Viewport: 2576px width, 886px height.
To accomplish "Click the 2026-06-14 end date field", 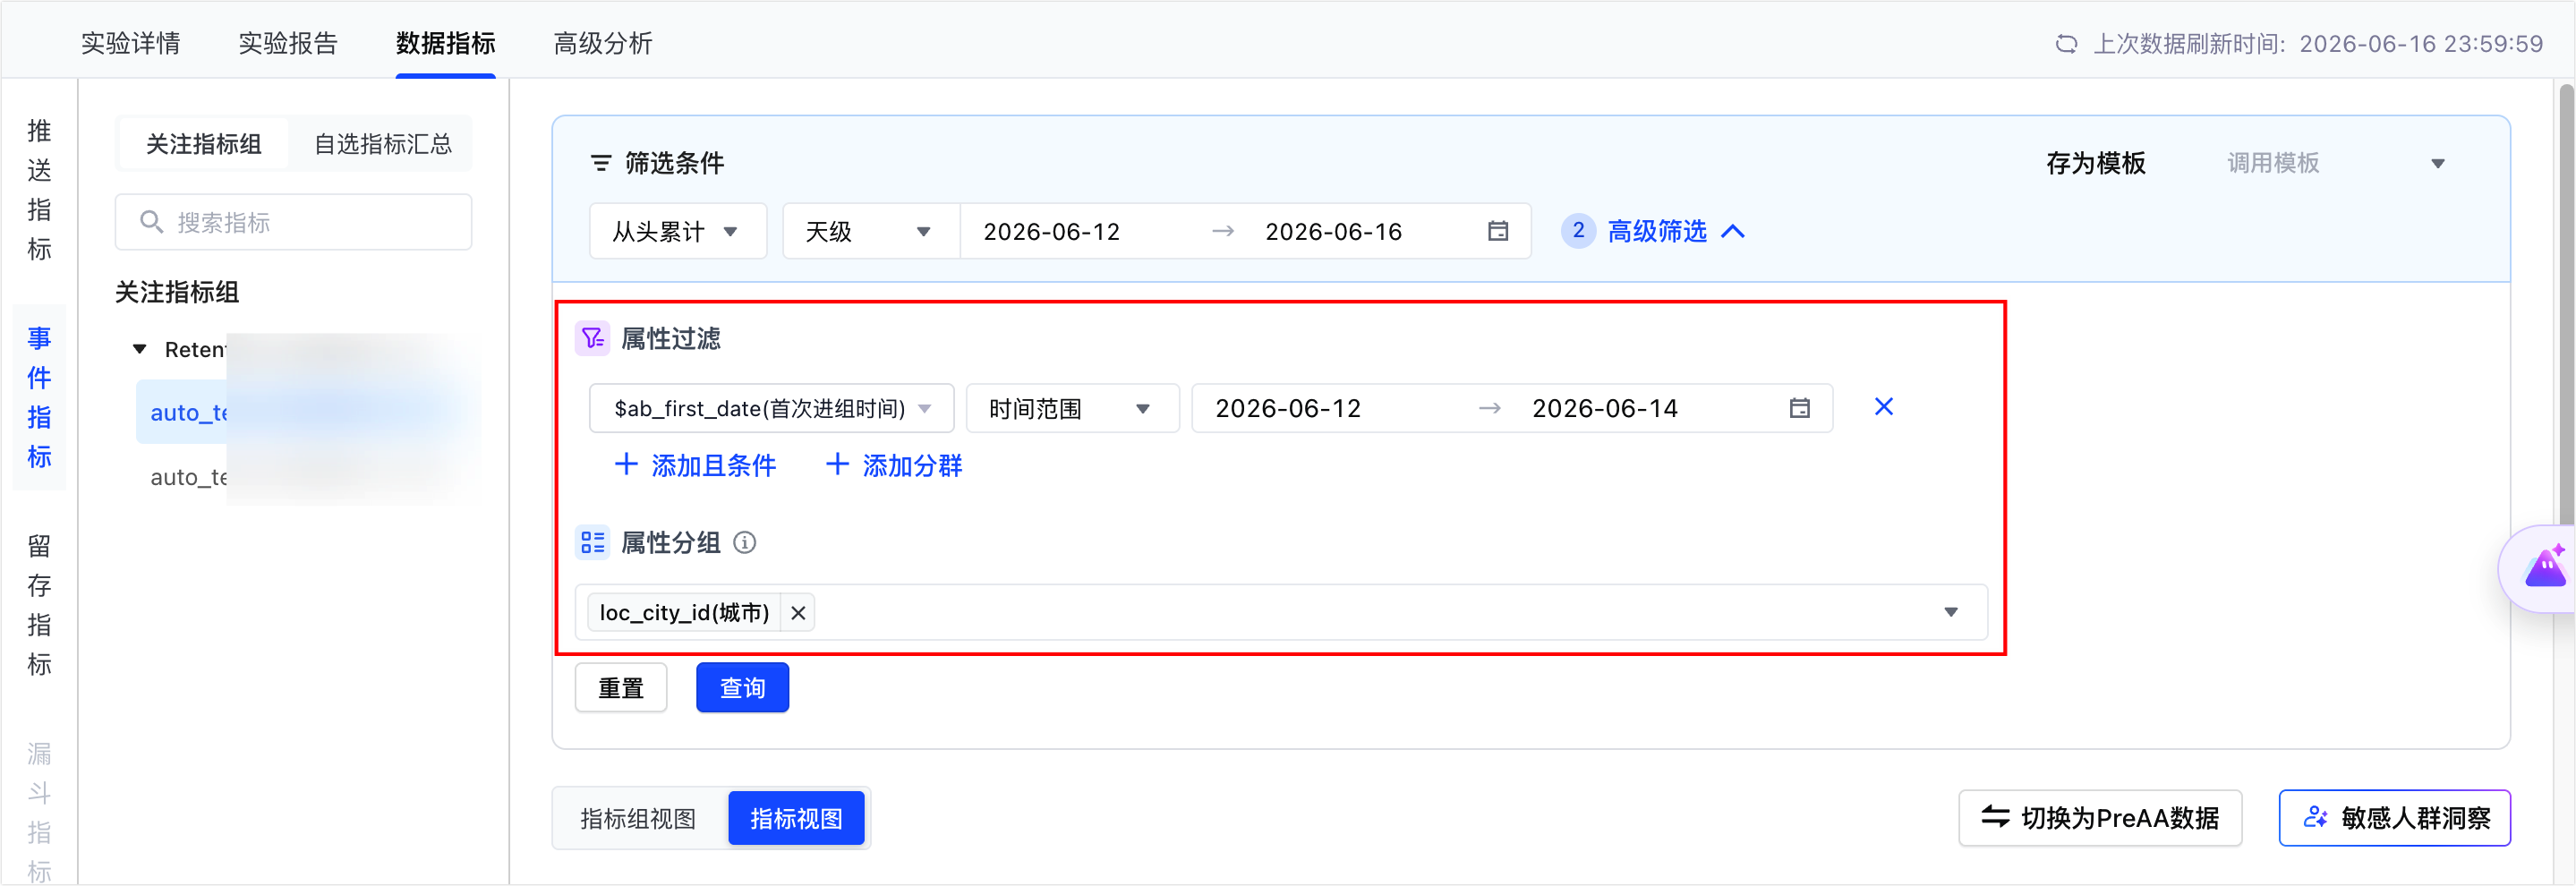I will 1605,408.
